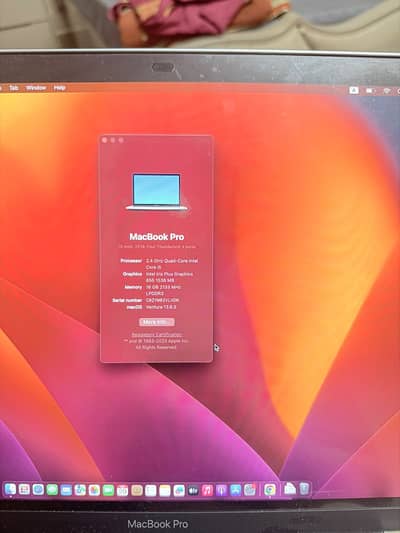Viewport: 400px width, 533px height.
Task: Click the input source icon in menu bar
Action: pos(354,90)
